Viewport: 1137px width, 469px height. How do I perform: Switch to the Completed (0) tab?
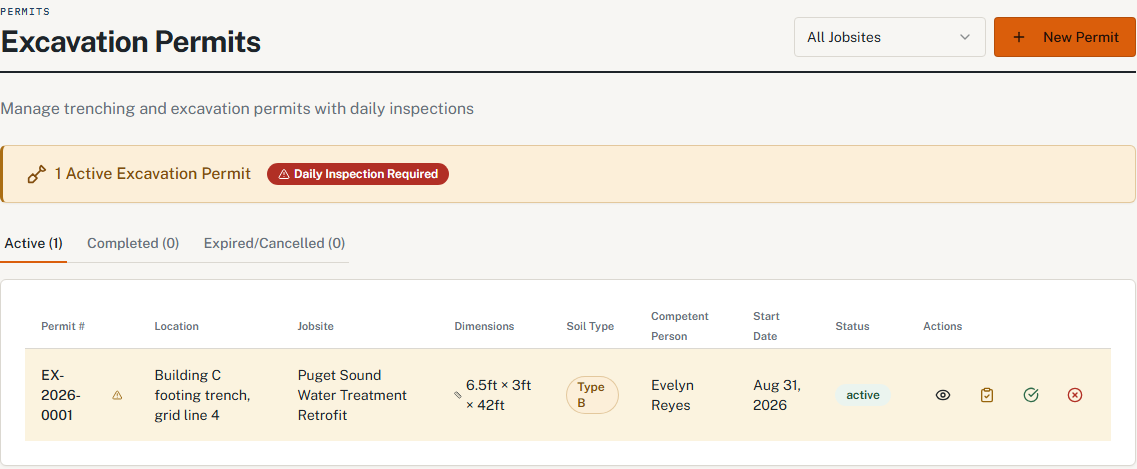tap(133, 243)
